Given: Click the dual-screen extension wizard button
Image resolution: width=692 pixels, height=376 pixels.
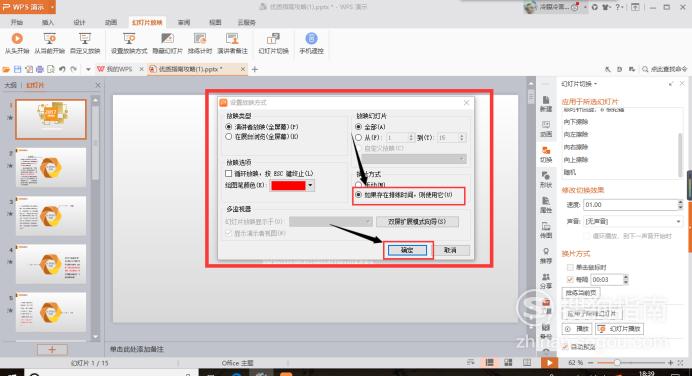Looking at the screenshot, I should pos(417,222).
